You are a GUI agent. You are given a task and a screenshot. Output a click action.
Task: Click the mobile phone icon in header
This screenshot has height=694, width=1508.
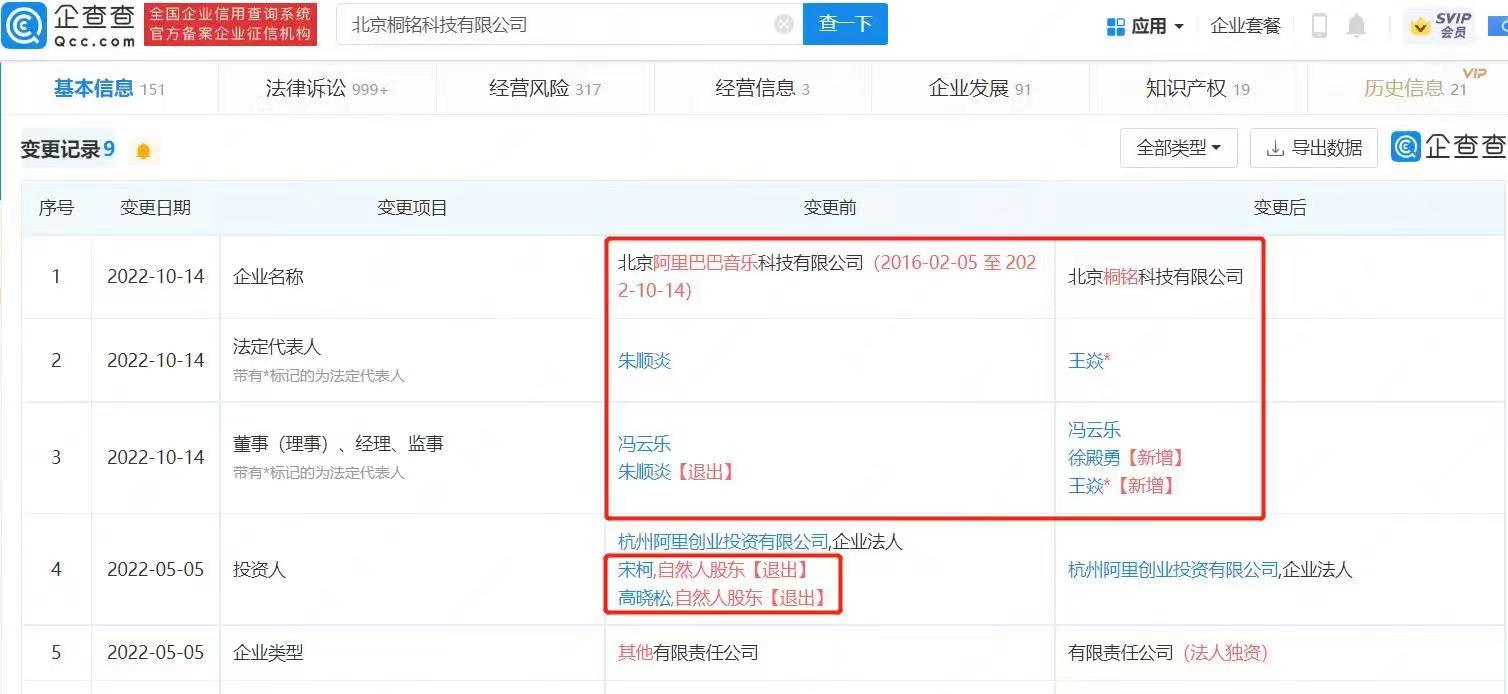(x=1319, y=26)
